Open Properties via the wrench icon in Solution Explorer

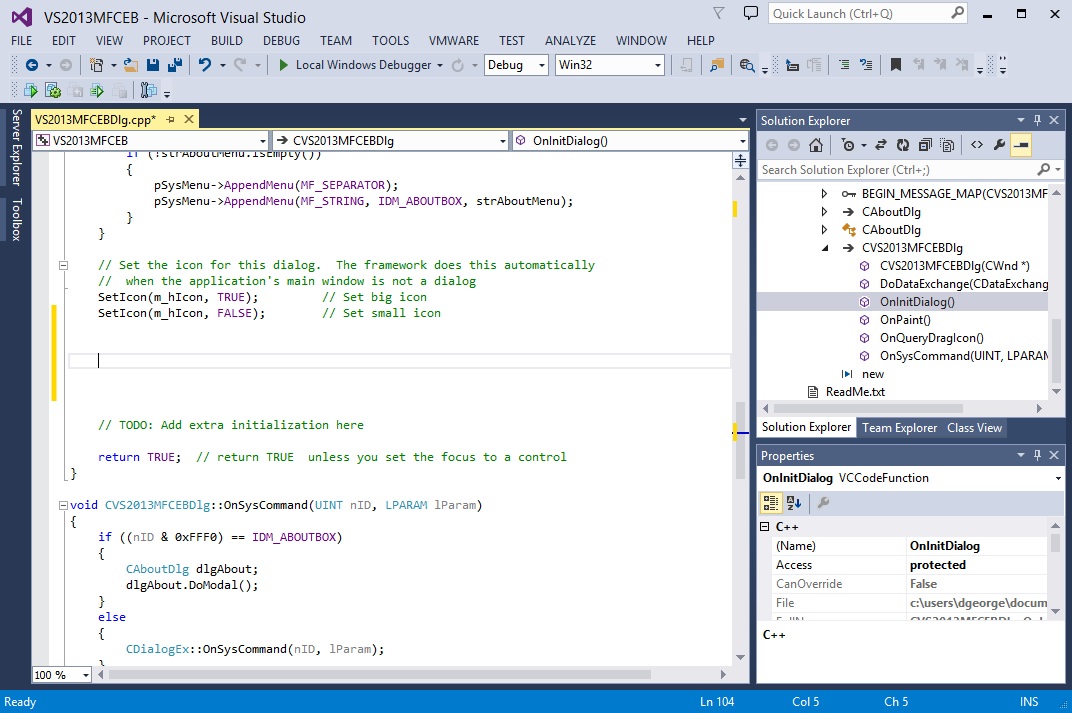[1000, 145]
